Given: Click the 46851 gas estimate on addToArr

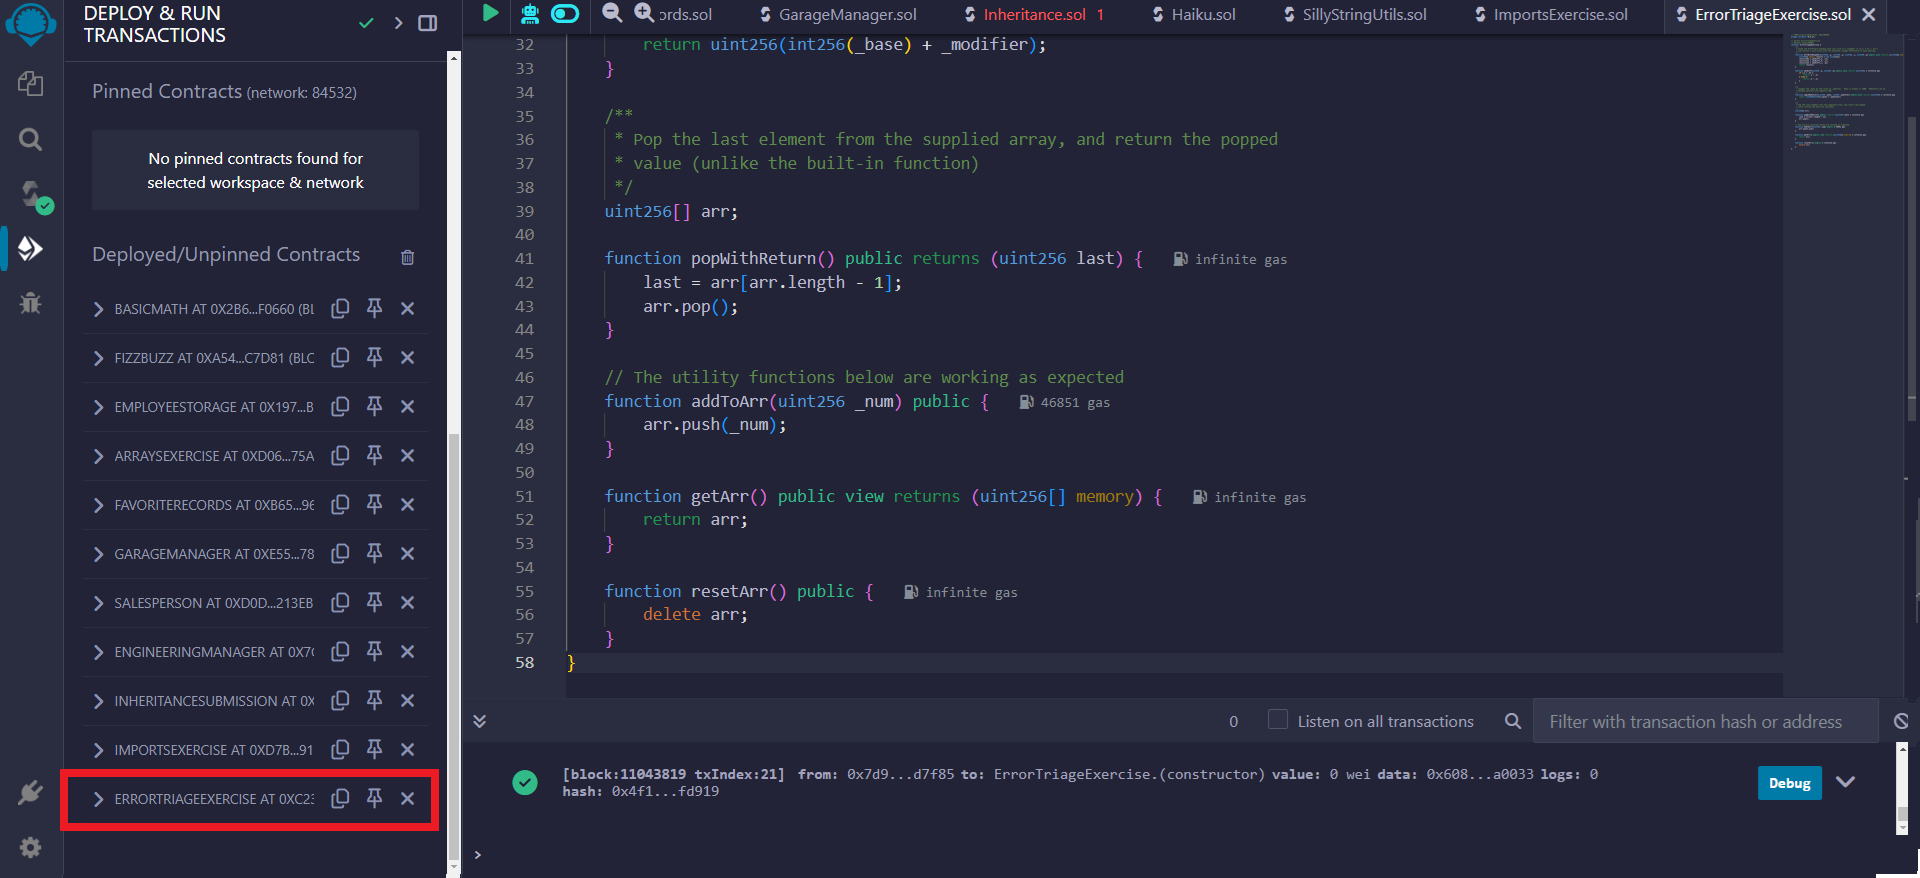Looking at the screenshot, I should [1065, 402].
